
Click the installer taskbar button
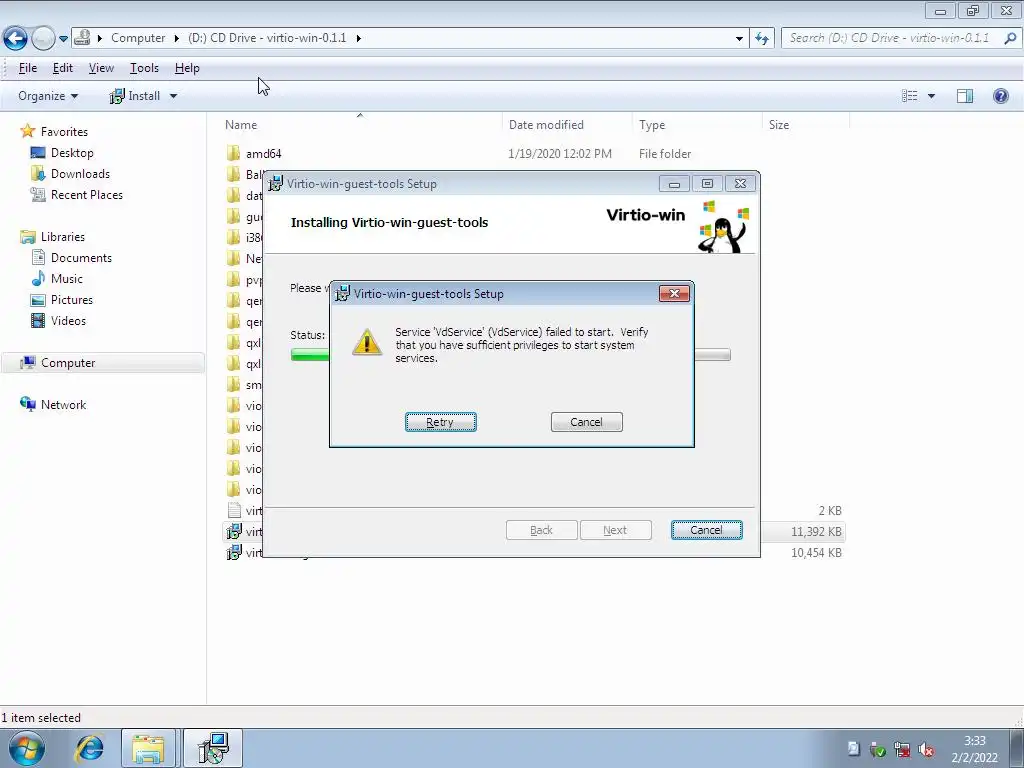[213, 748]
